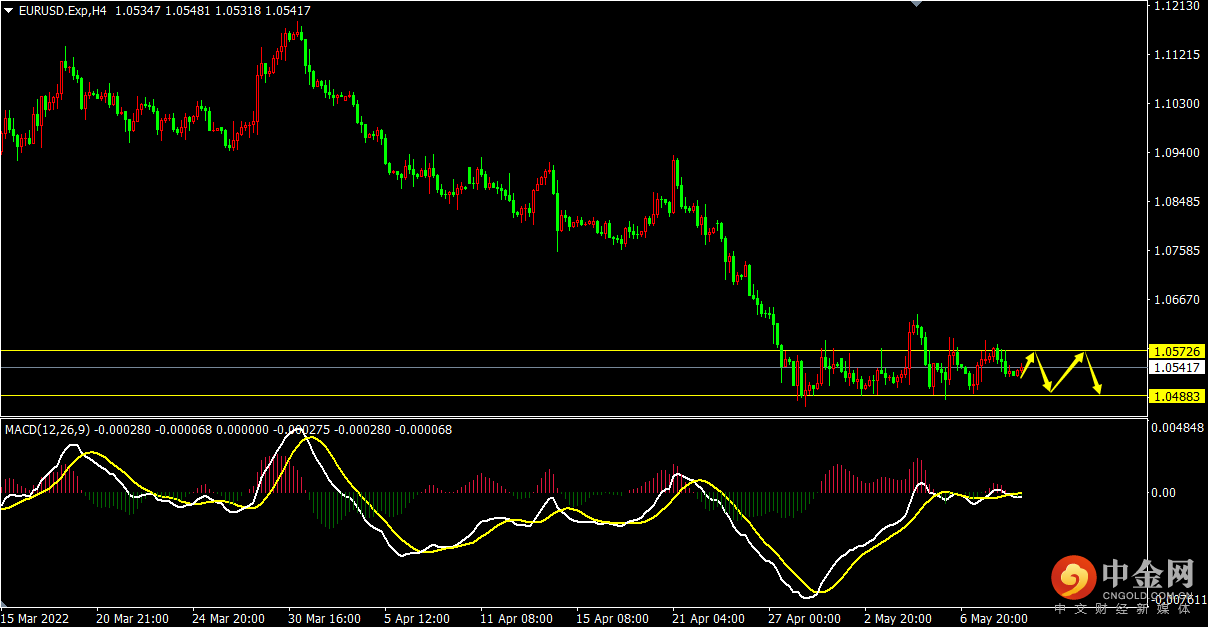Select the 15 Mar 2022 date label
1208x627 pixels.
click(x=34, y=618)
